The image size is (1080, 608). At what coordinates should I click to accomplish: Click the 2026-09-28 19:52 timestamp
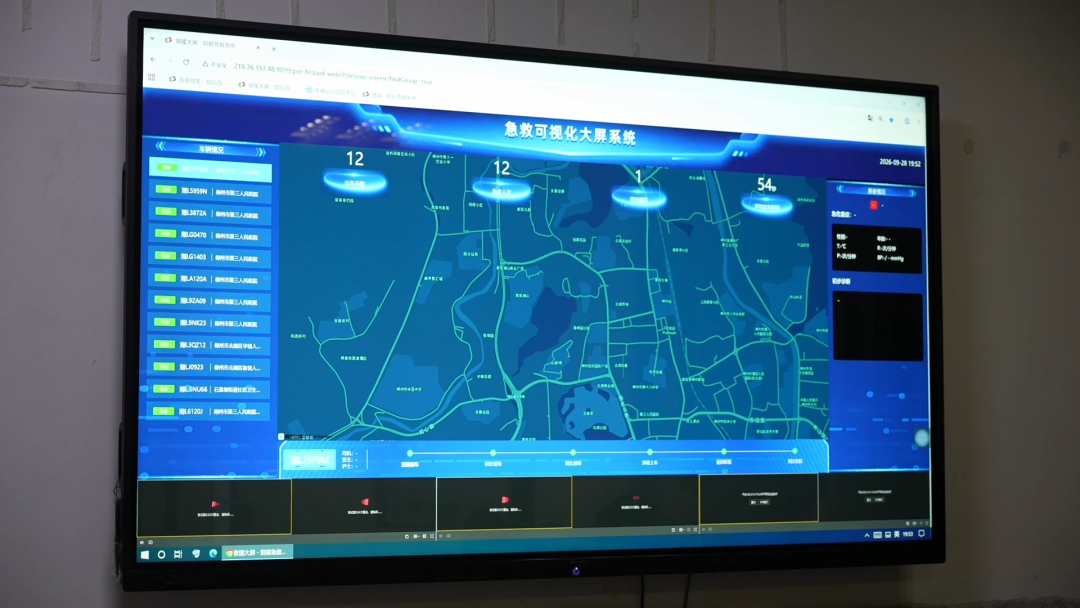coord(900,163)
